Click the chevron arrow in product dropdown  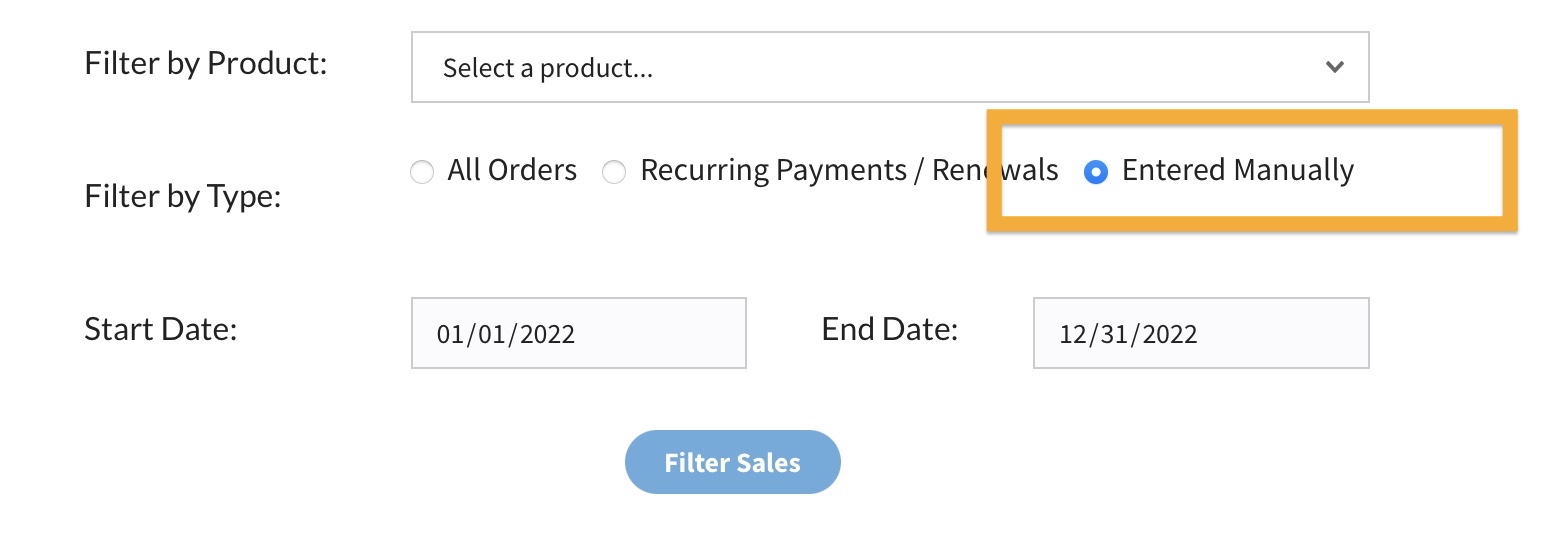click(x=1333, y=67)
